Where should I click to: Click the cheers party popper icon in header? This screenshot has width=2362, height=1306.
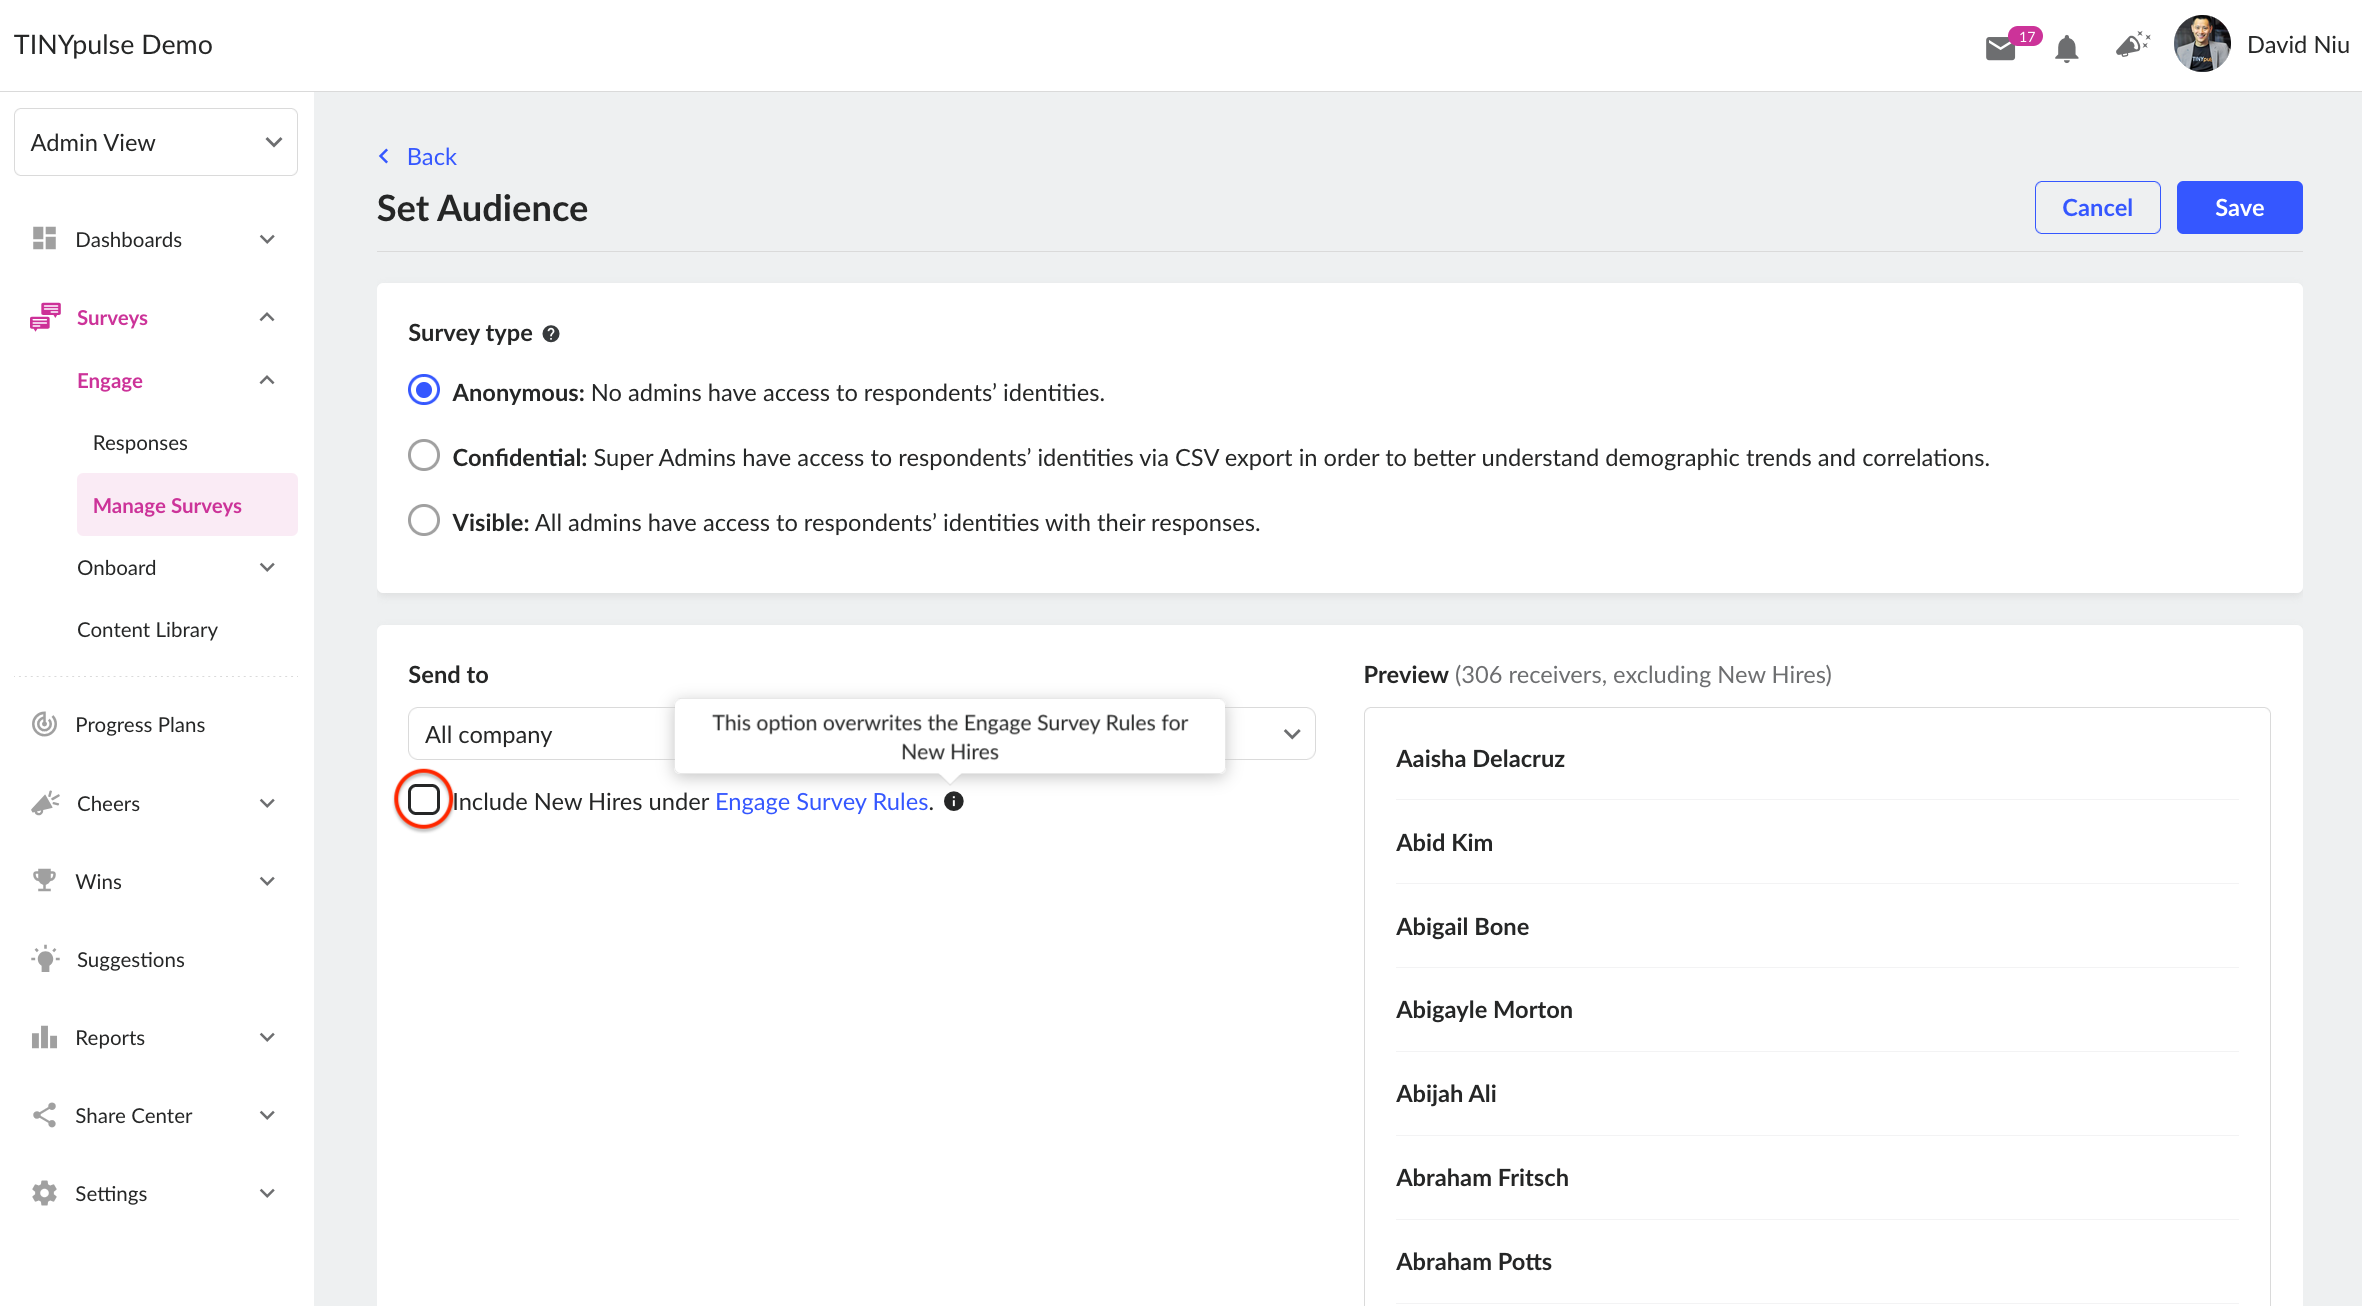point(2133,45)
